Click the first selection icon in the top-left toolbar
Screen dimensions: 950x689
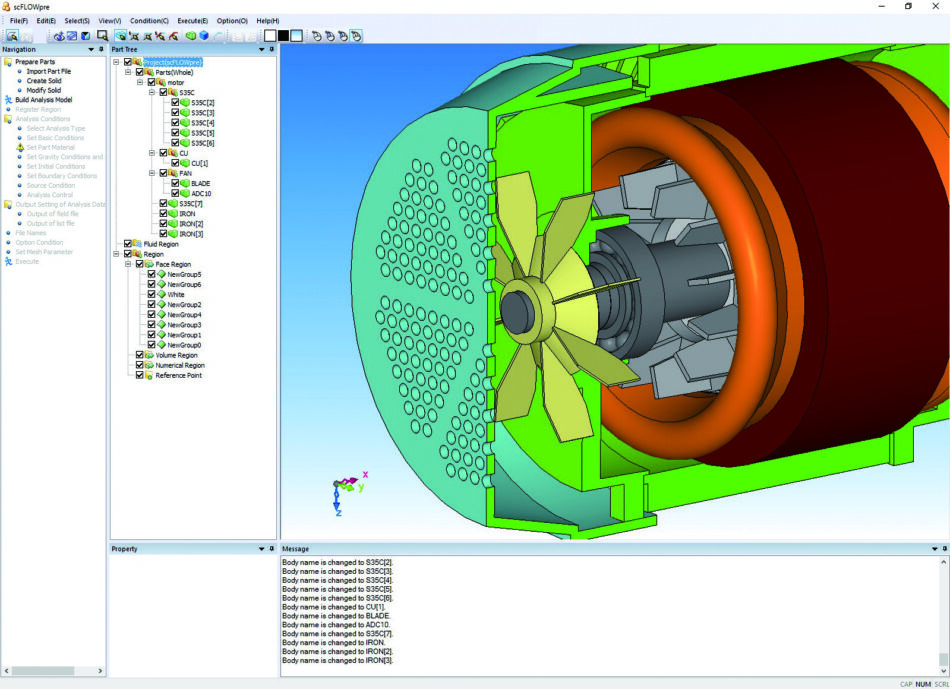[12, 36]
